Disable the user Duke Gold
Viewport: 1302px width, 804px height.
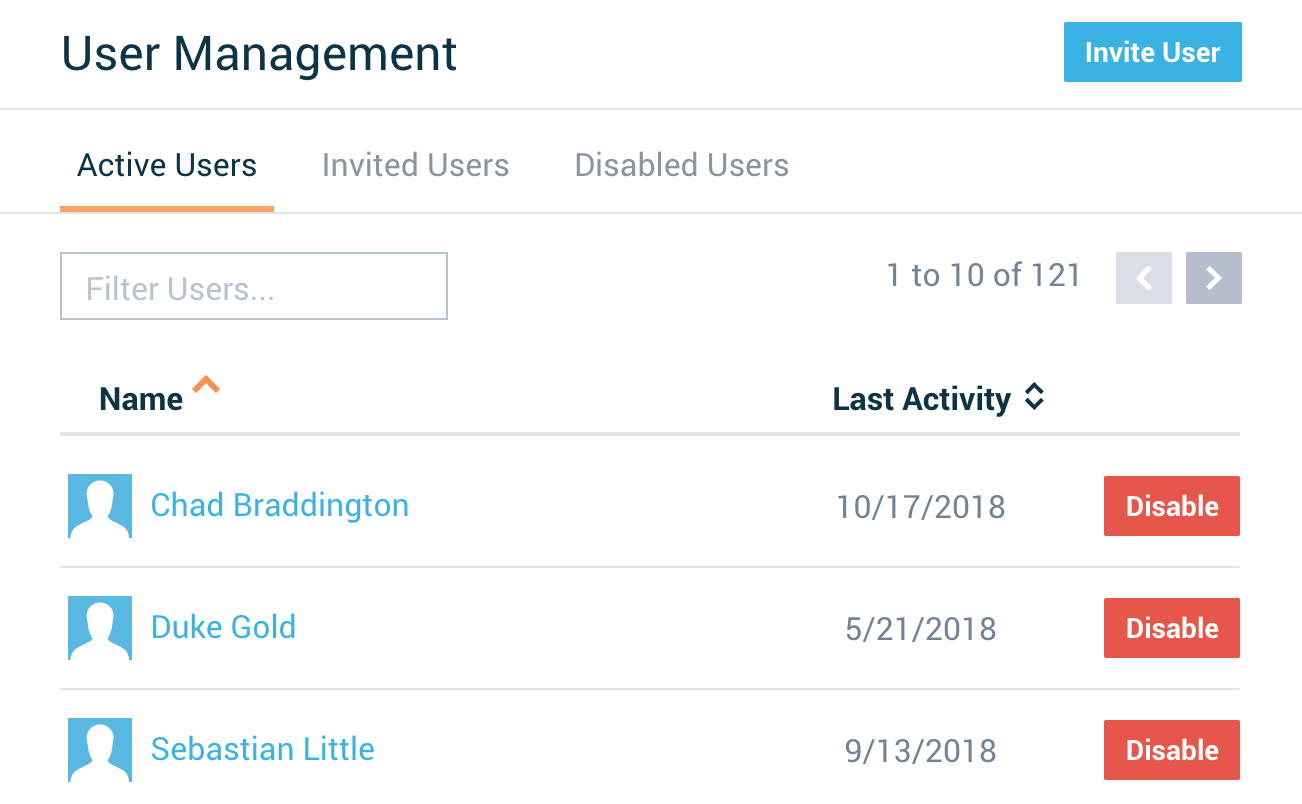pos(1171,628)
